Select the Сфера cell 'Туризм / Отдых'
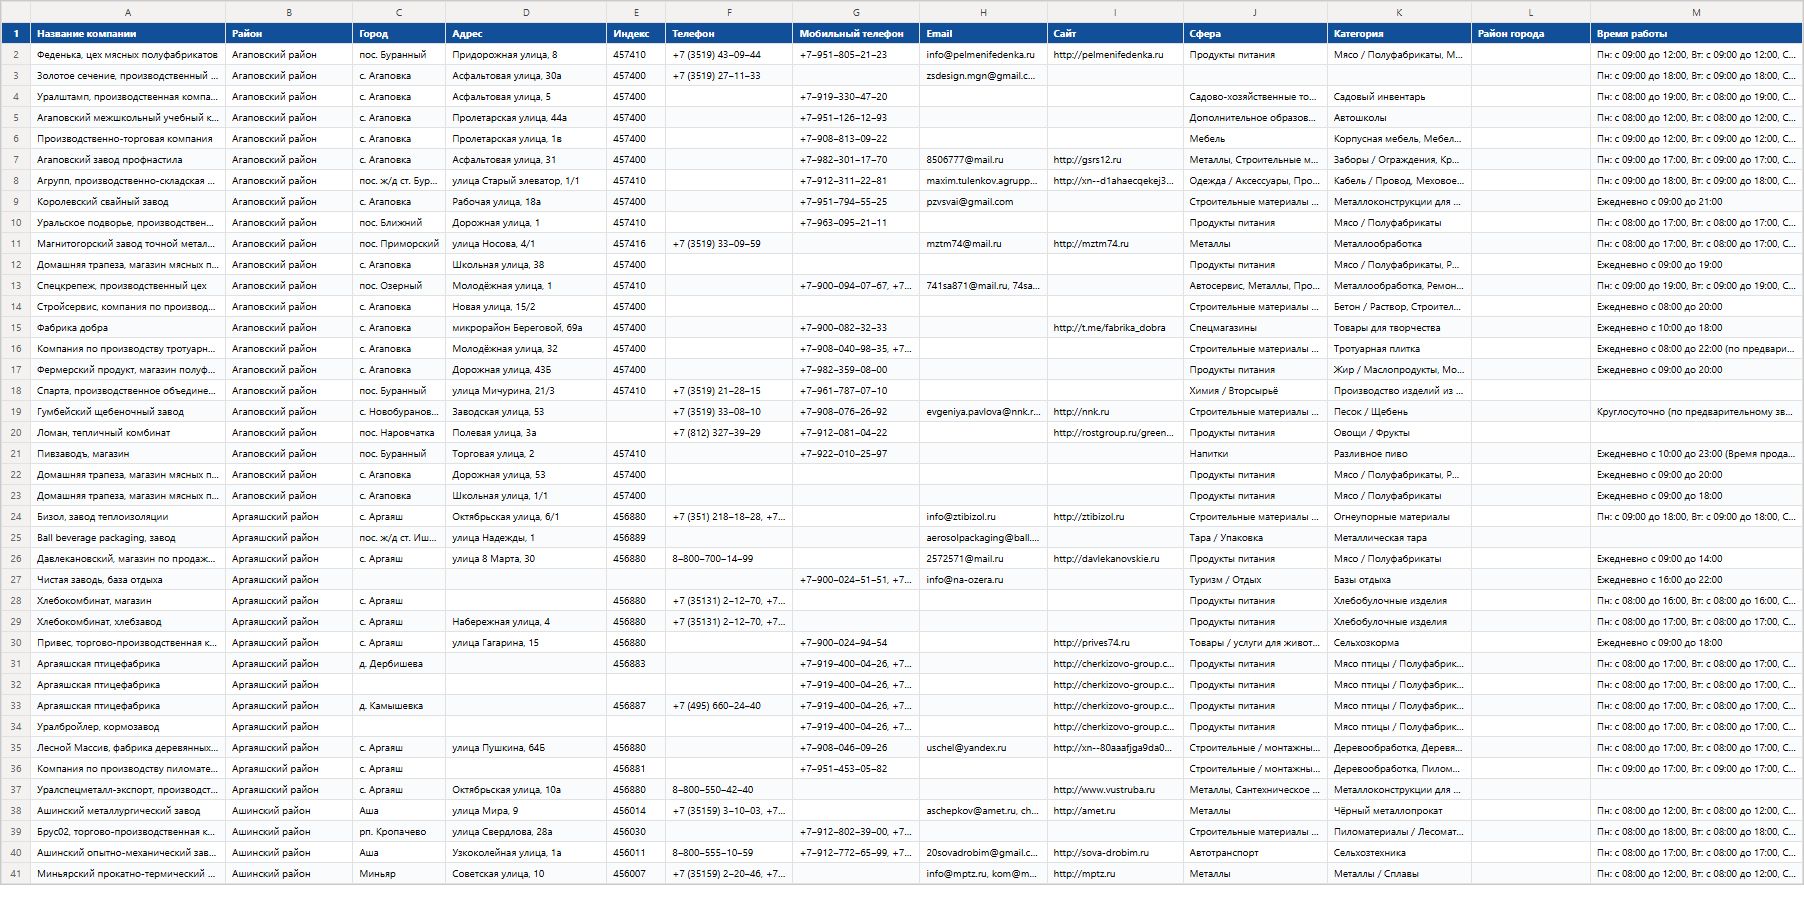The width and height of the screenshot is (1804, 902). (1255, 580)
